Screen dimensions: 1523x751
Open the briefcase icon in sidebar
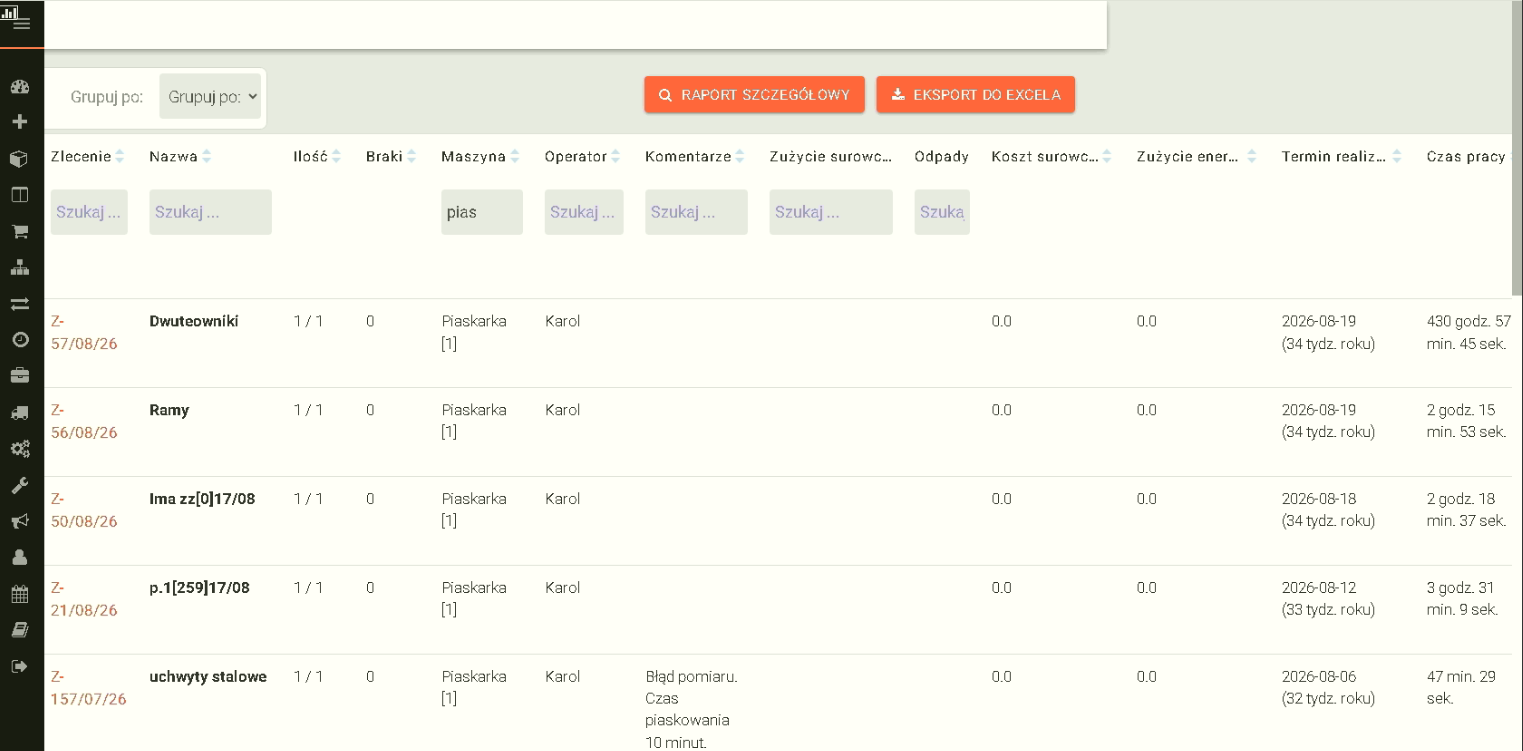[x=19, y=376]
